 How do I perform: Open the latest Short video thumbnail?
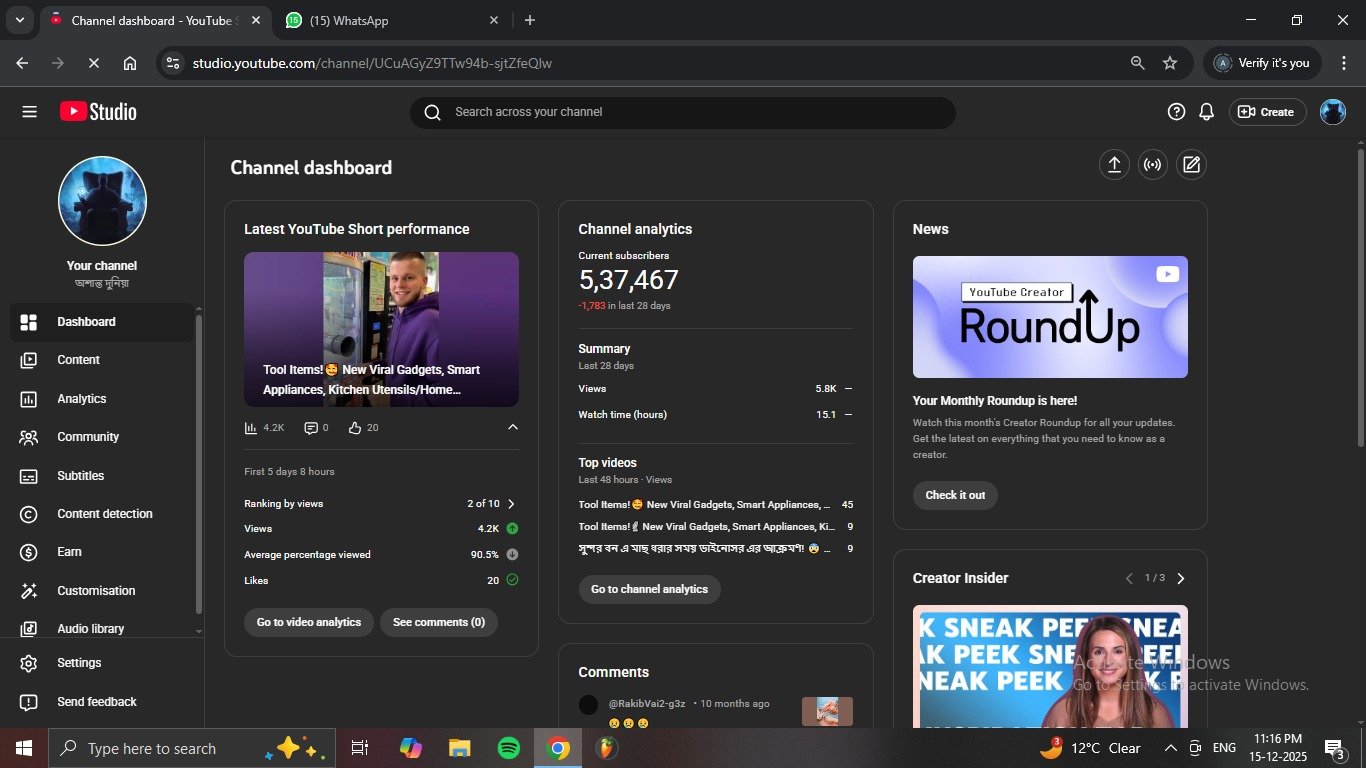point(381,329)
